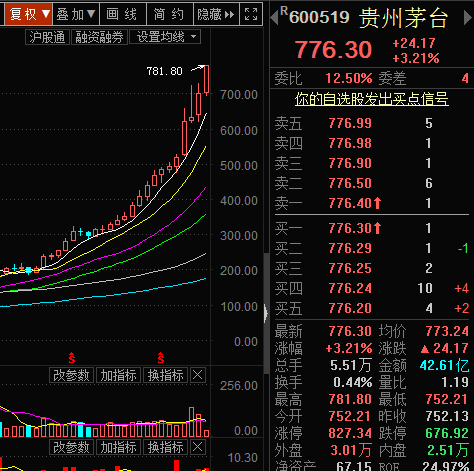Open the 叠加 overlay dropdown
Viewport: 474px width, 471px height.
[76, 14]
